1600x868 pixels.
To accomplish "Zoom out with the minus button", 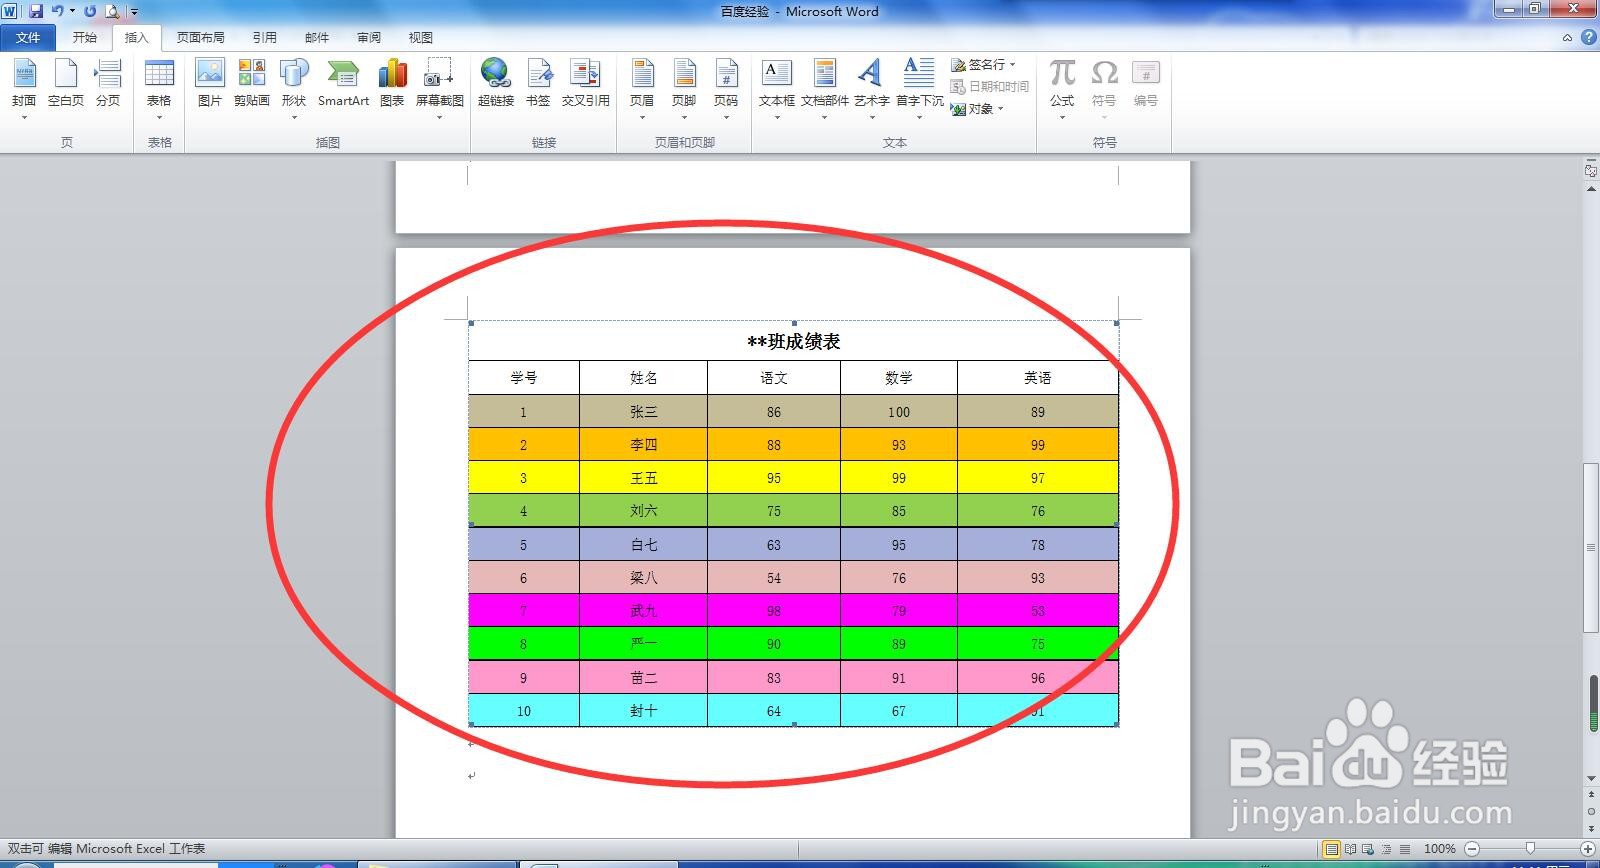I will pos(1471,849).
